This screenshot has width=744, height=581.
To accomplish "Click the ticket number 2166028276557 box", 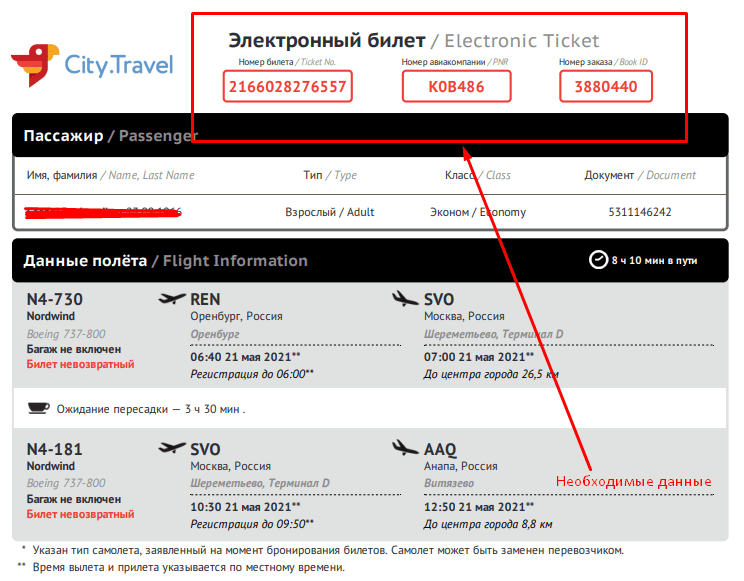I will 288,87.
